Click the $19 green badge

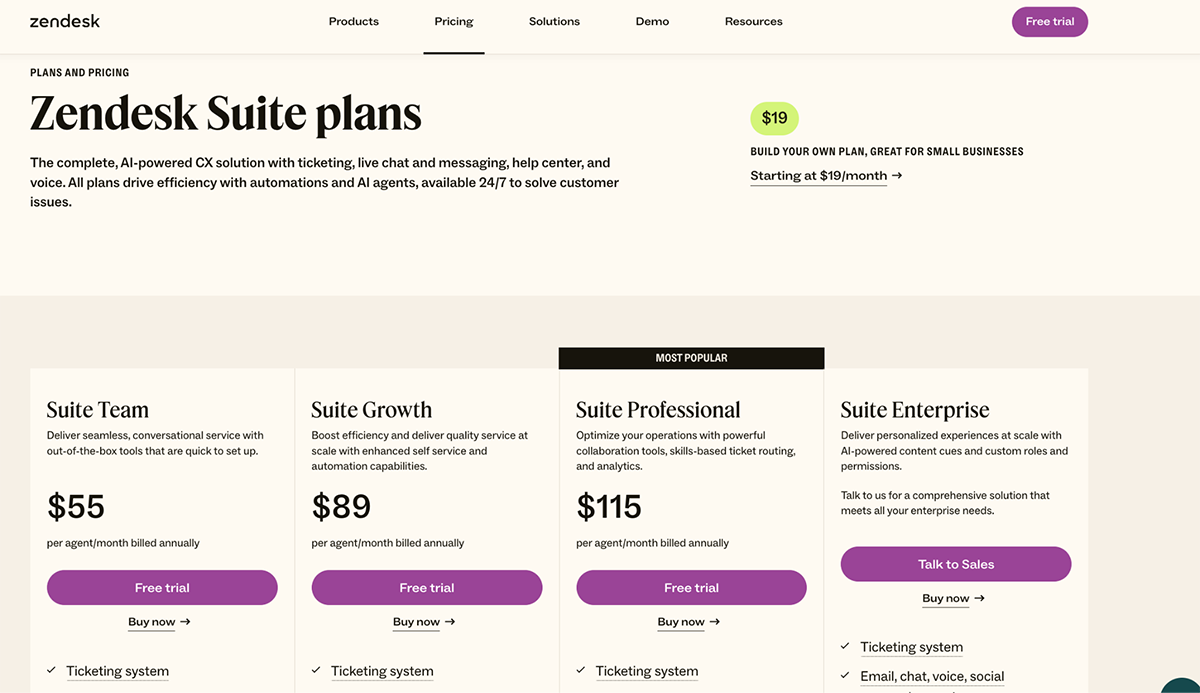pyautogui.click(x=774, y=118)
